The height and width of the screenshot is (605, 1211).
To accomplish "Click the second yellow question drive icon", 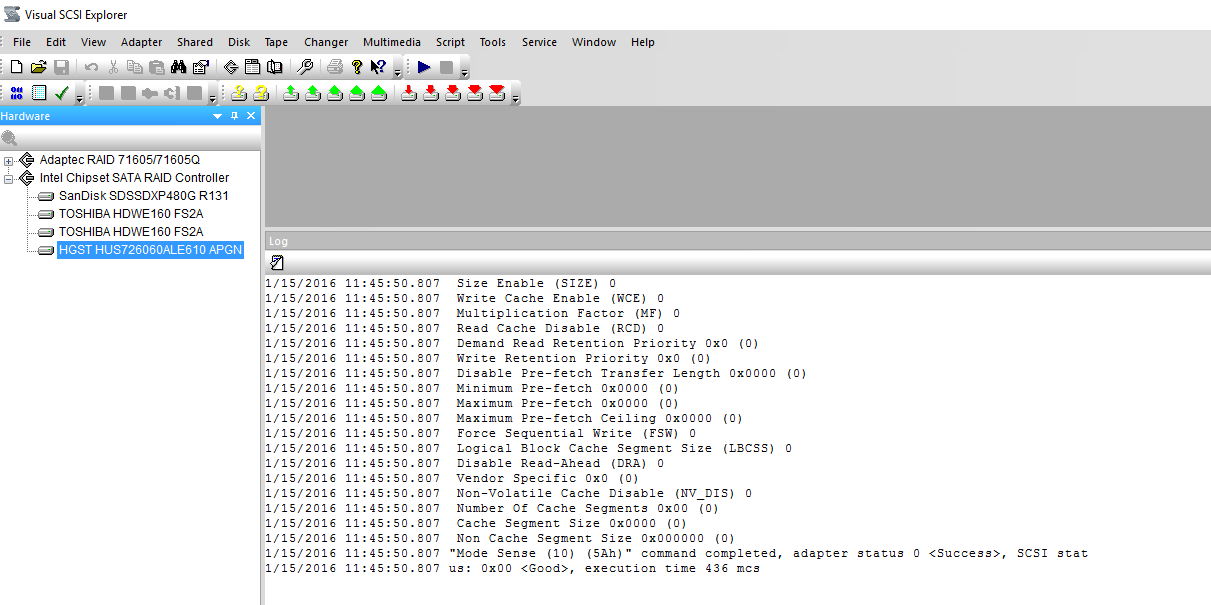I will 261,93.
